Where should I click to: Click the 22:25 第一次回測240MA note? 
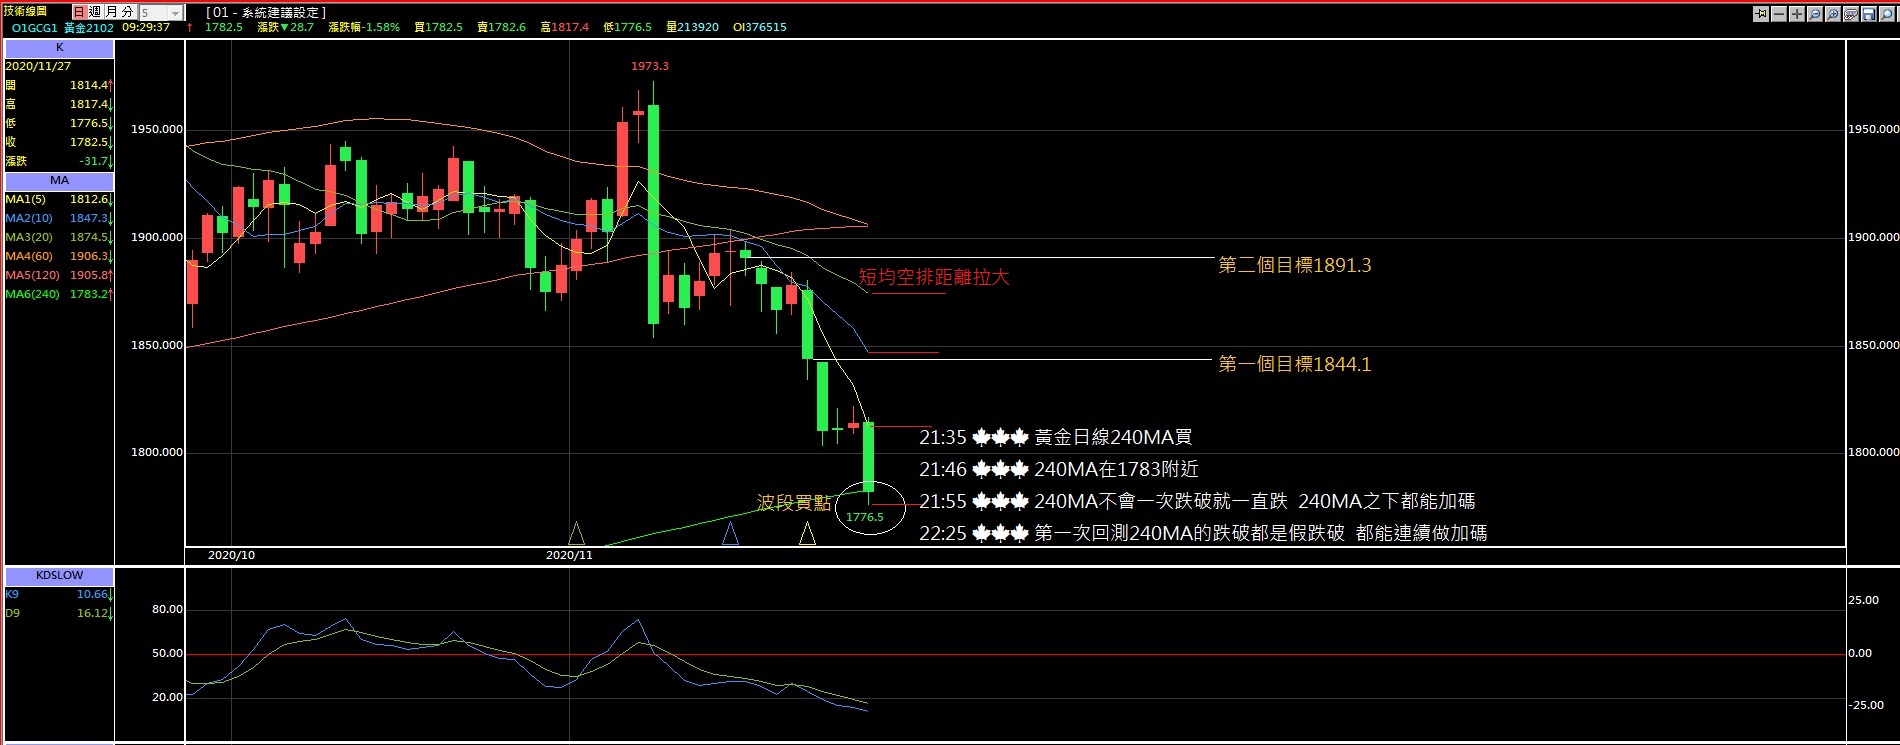click(1203, 533)
